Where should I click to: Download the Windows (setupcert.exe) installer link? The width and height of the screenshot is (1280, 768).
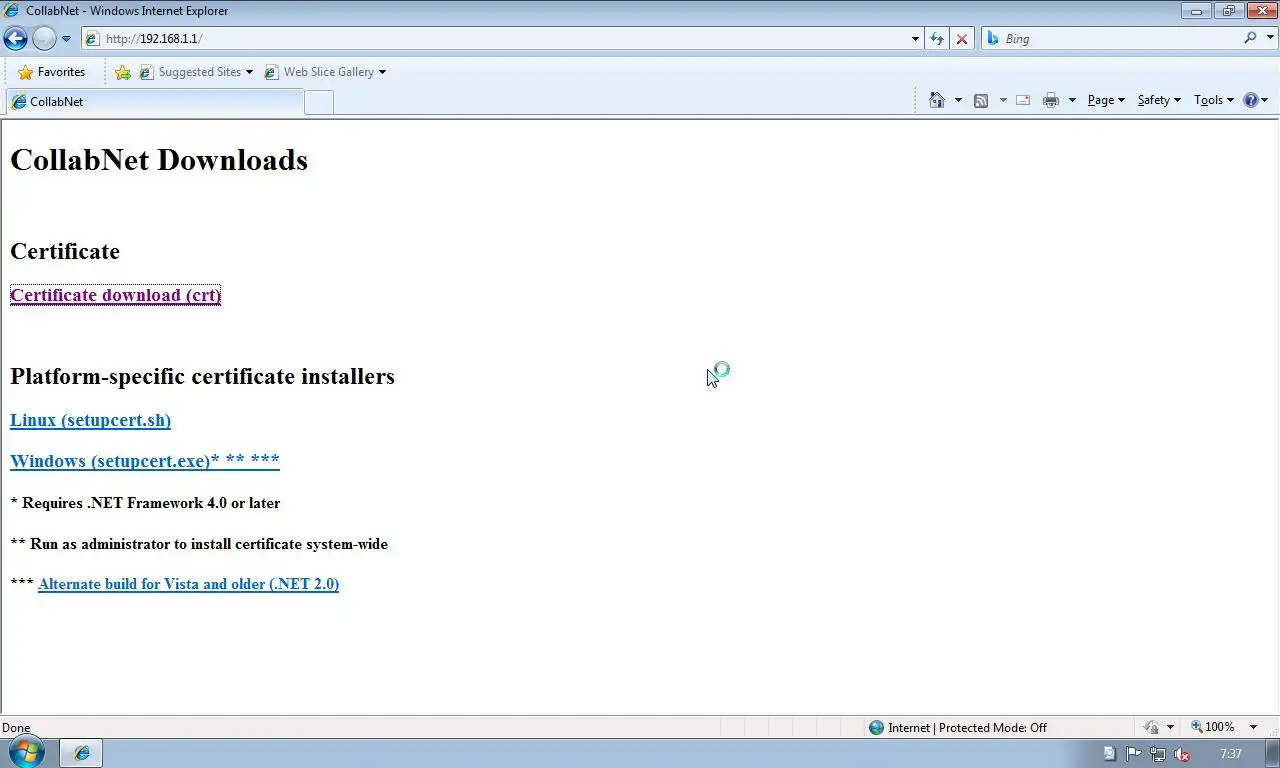click(x=145, y=461)
